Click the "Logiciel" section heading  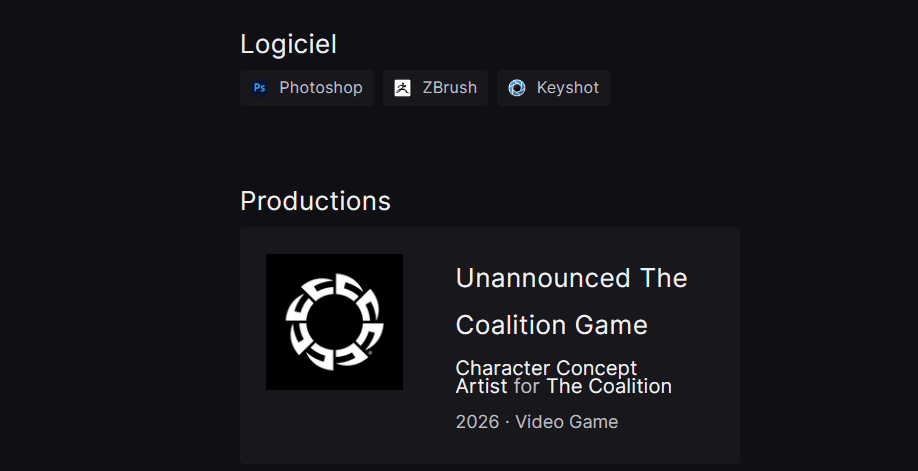[x=288, y=44]
